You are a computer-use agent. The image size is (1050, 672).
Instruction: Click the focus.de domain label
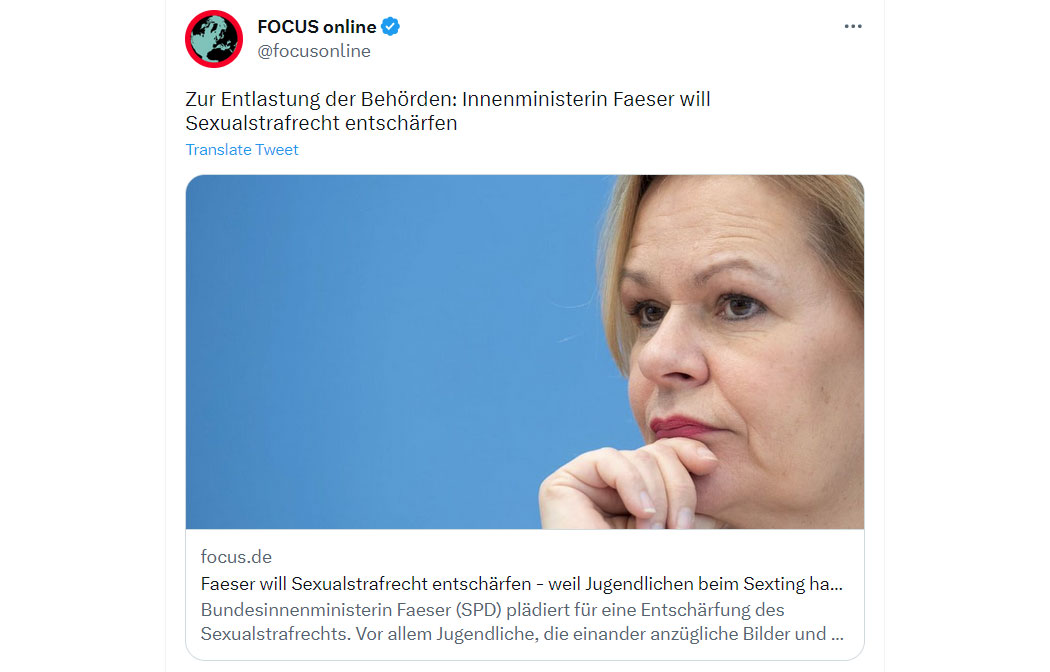tap(236, 557)
